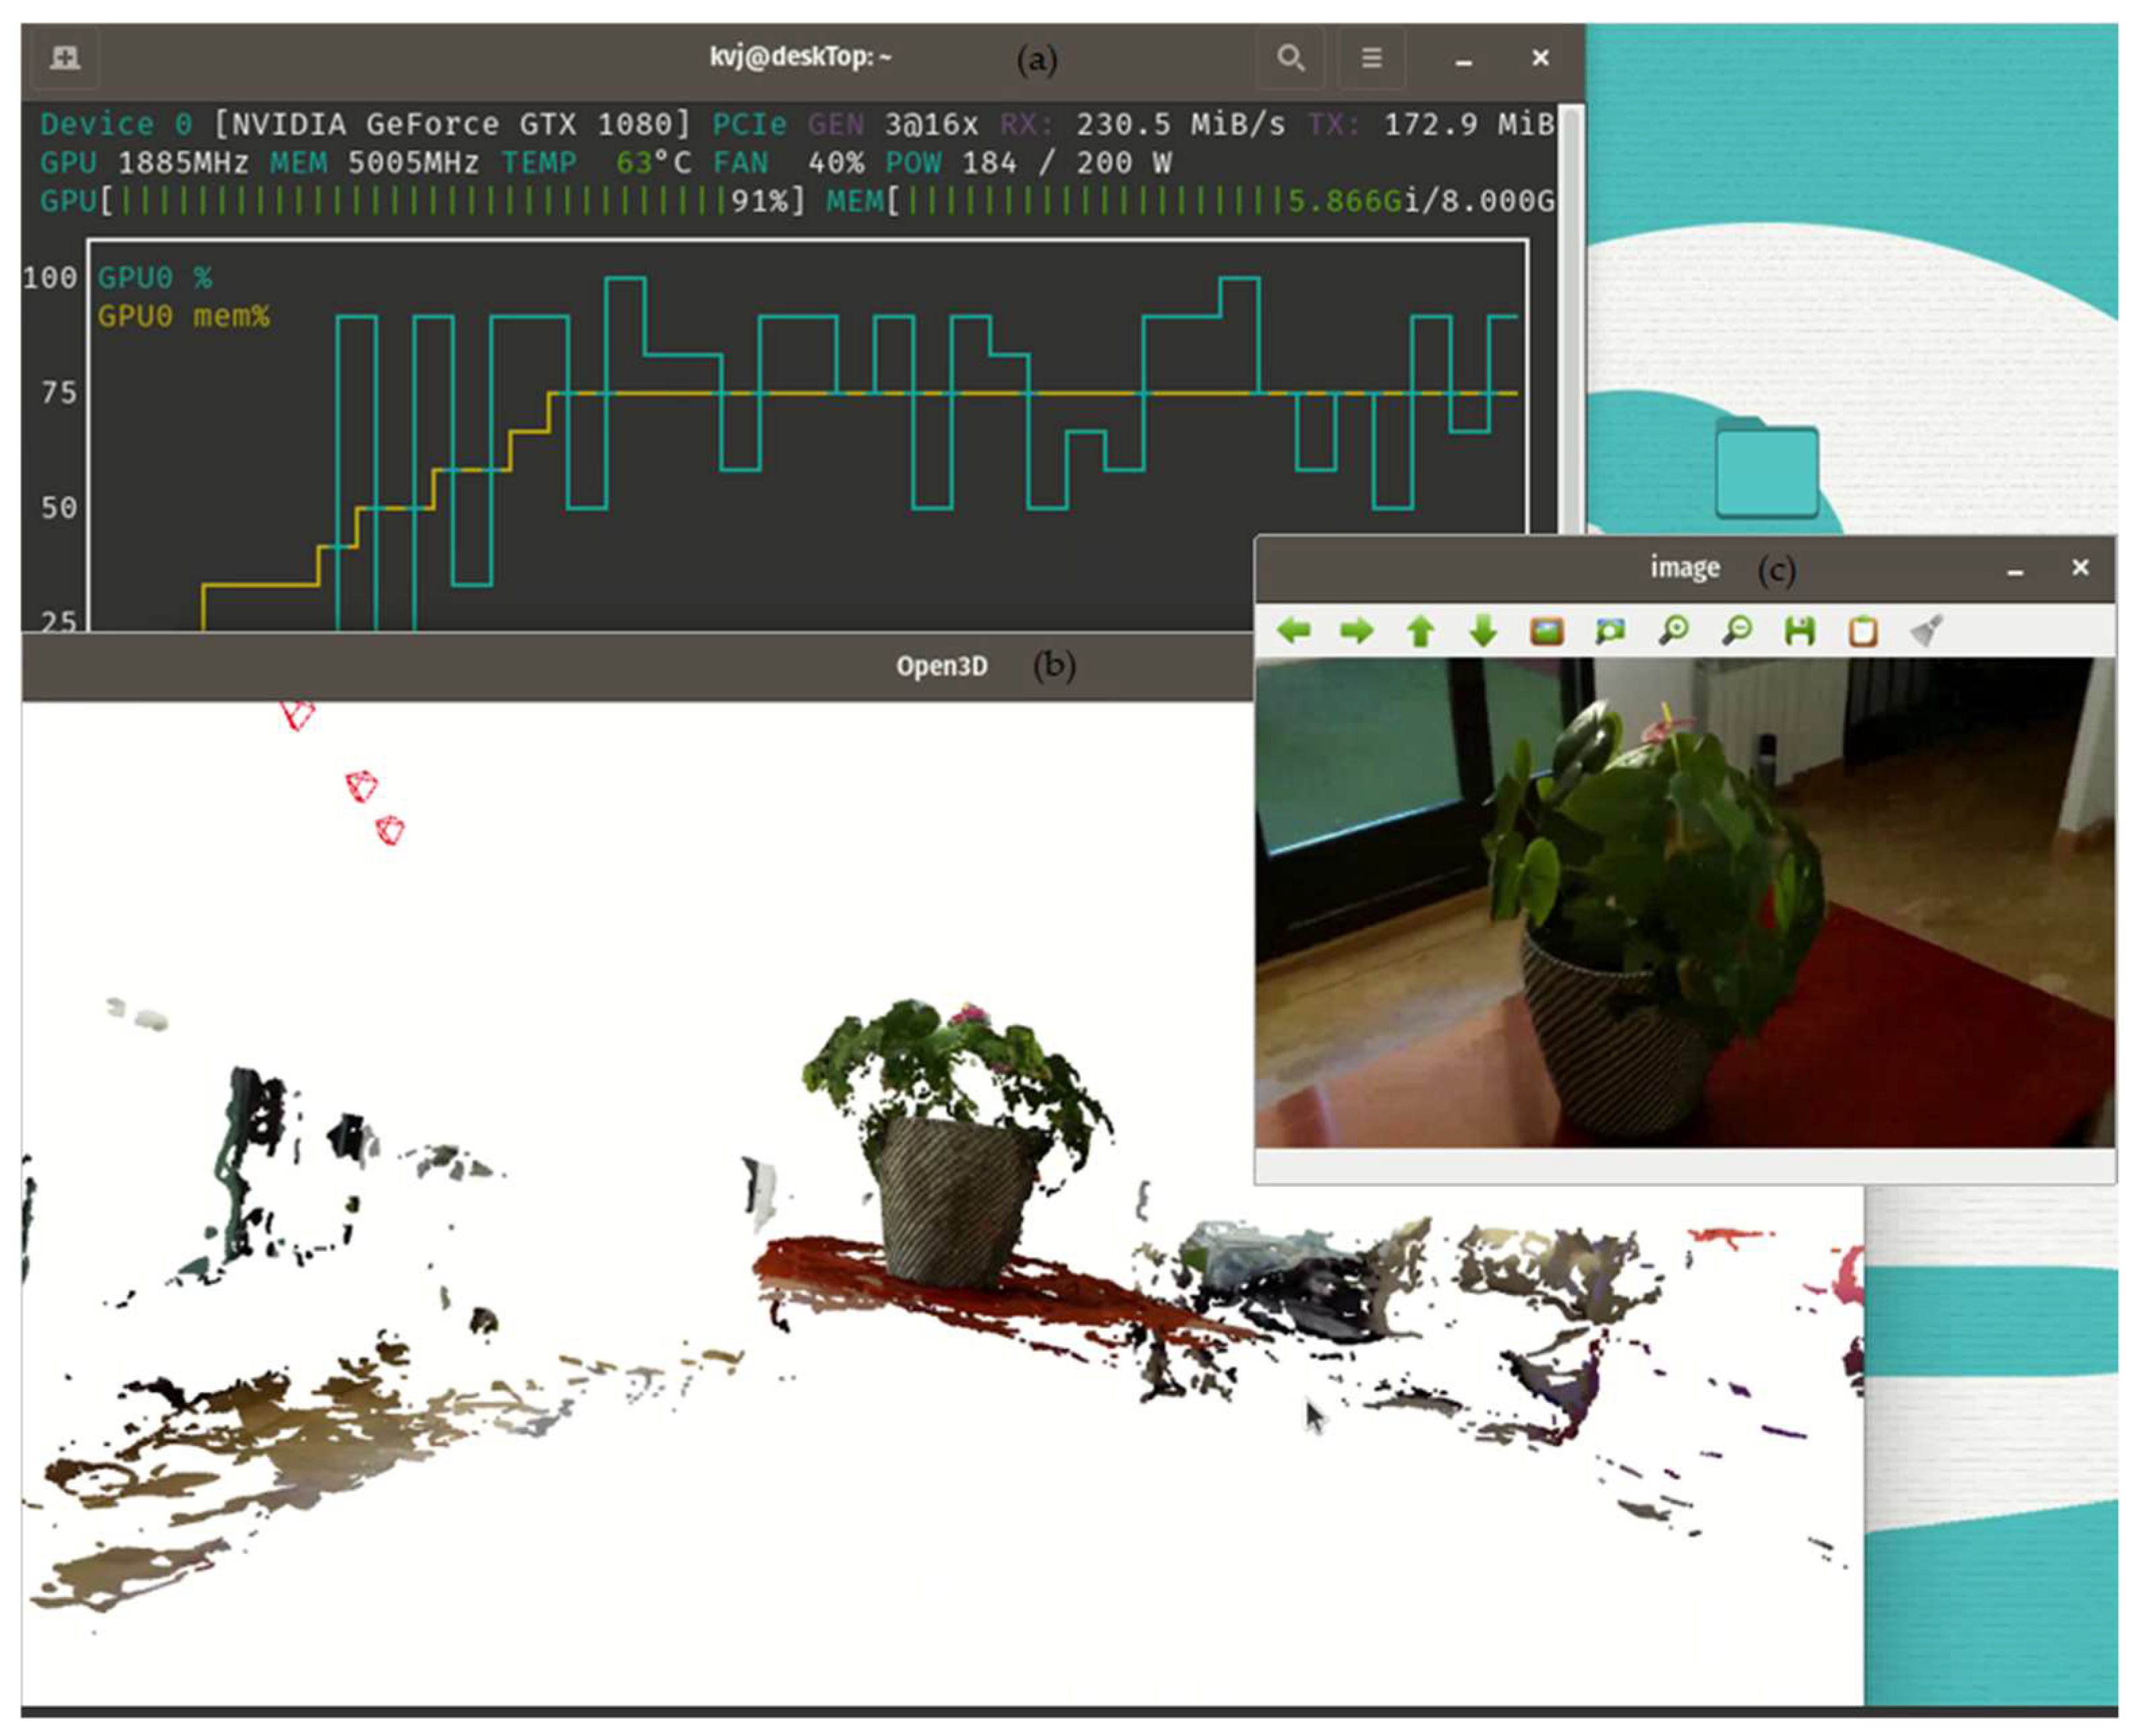Click the 'Open3D' window title
The height and width of the screenshot is (1736, 2137).
point(941,666)
